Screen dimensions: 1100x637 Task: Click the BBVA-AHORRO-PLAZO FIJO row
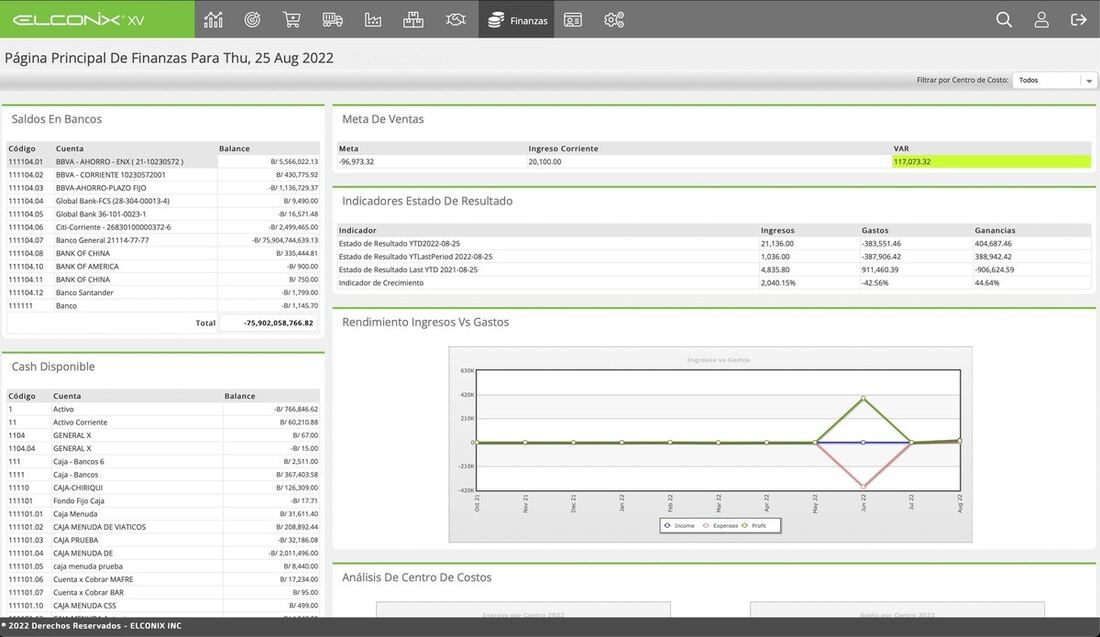click(163, 188)
